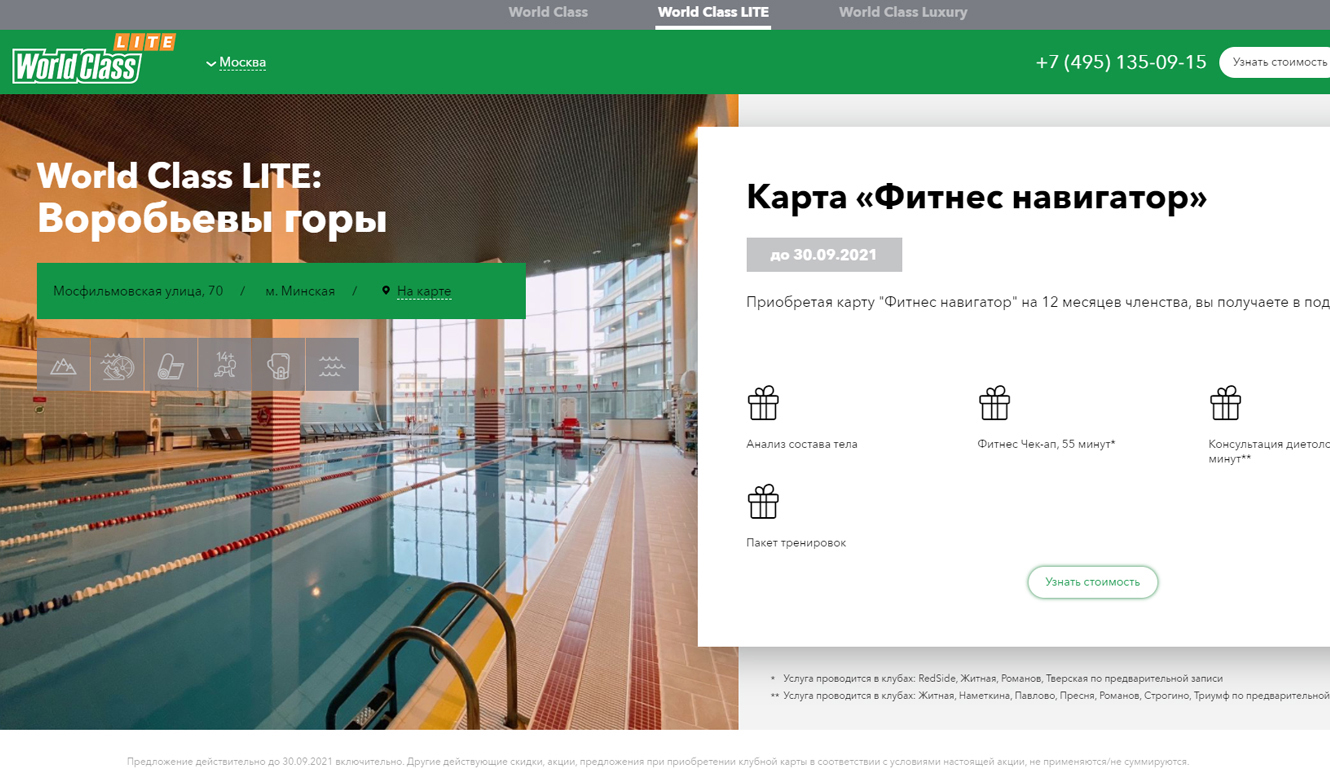Image resolution: width=1330 pixels, height=770 pixels.
Task: Switch to the World Class Luxury tab
Action: coord(903,12)
